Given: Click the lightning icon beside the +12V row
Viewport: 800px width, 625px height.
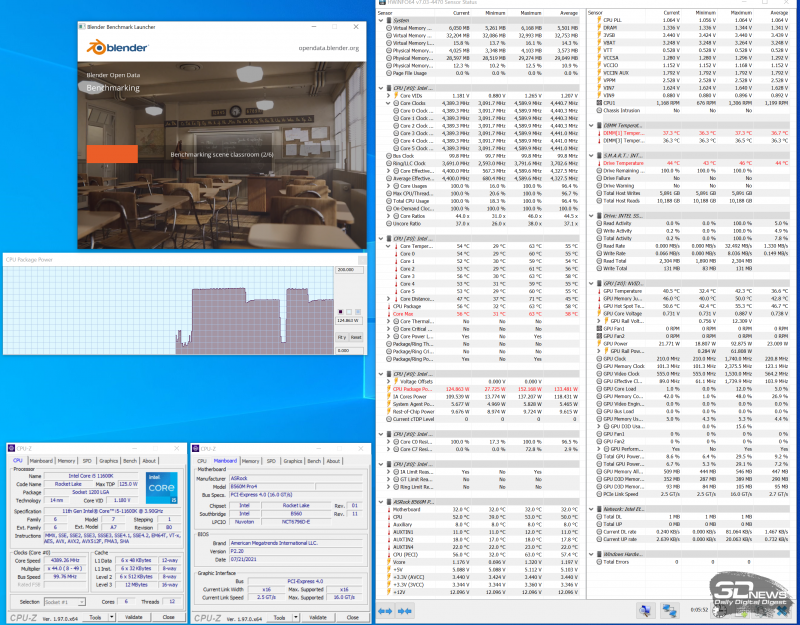Looking at the screenshot, I should click(388, 592).
